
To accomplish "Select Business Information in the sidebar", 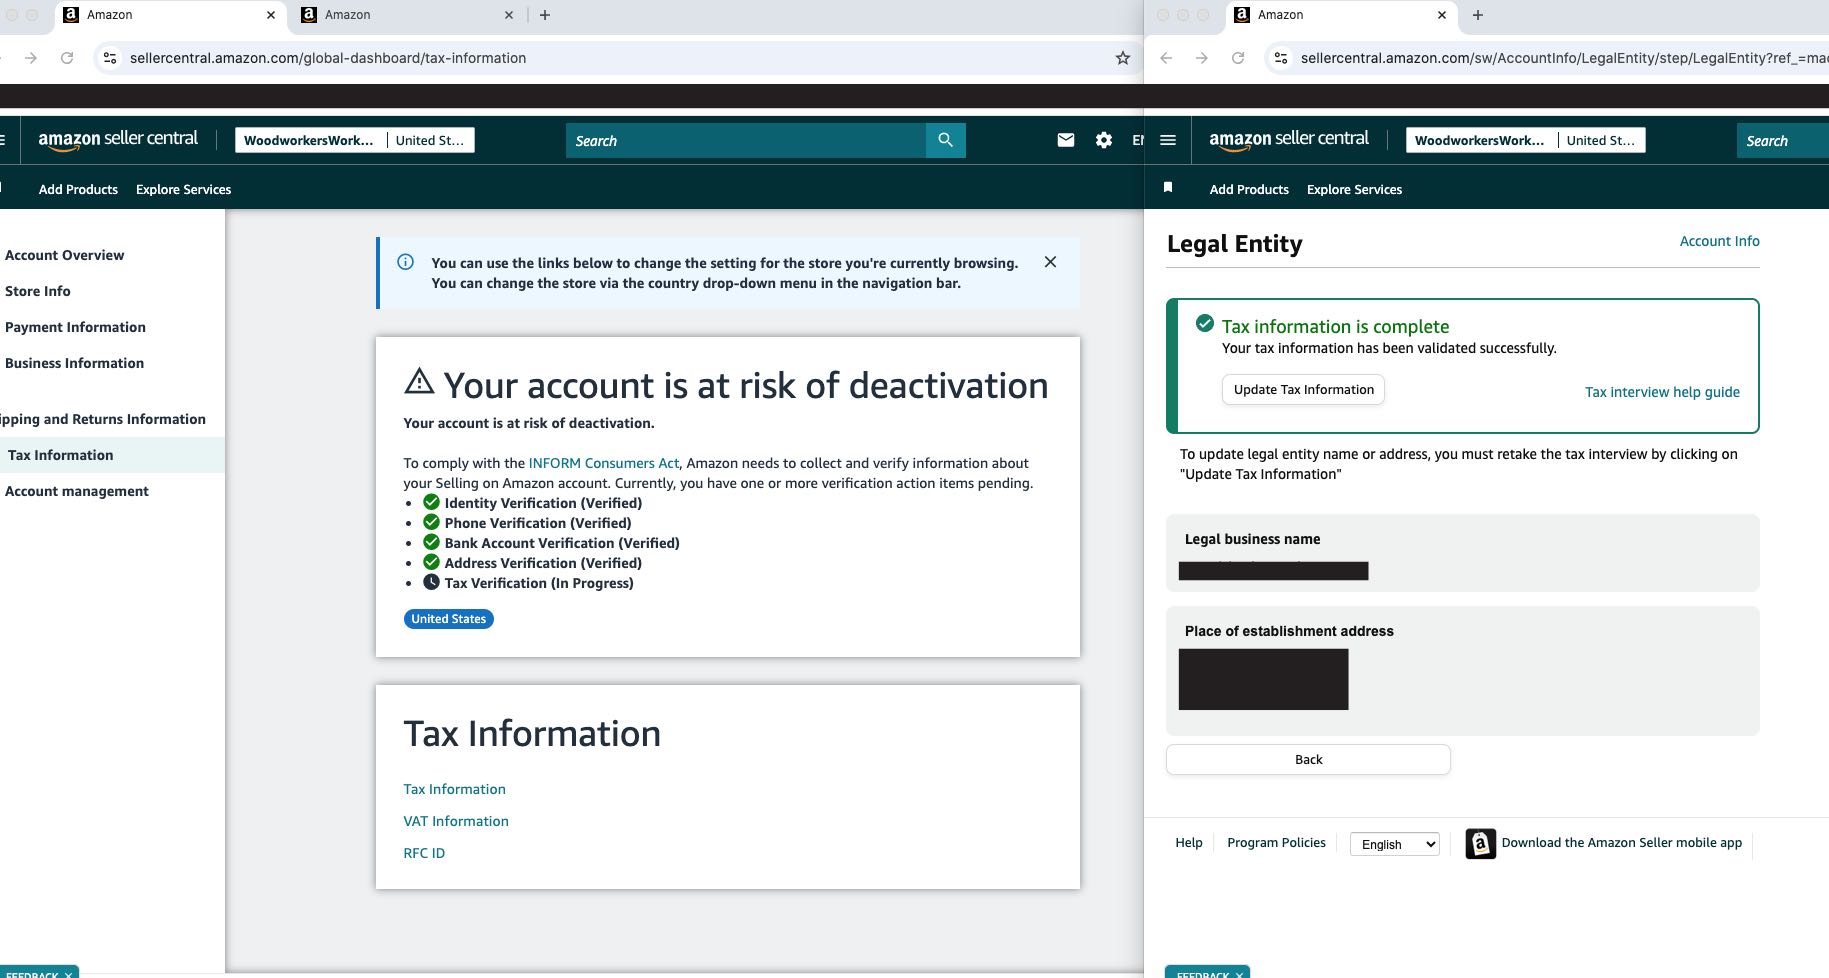I will click(x=74, y=363).
